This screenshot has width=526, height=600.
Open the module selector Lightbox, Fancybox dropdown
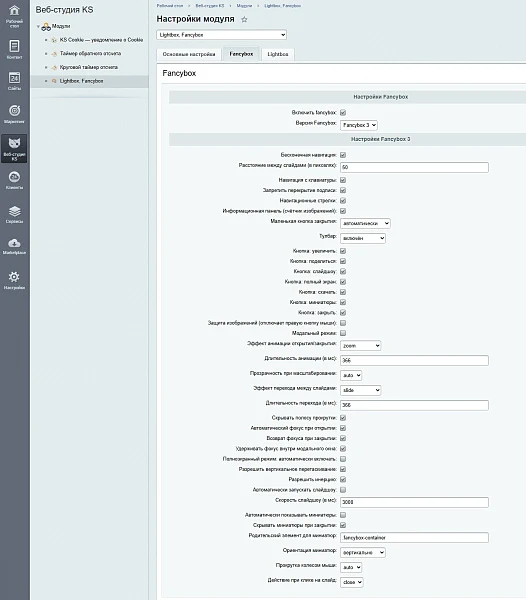click(221, 35)
